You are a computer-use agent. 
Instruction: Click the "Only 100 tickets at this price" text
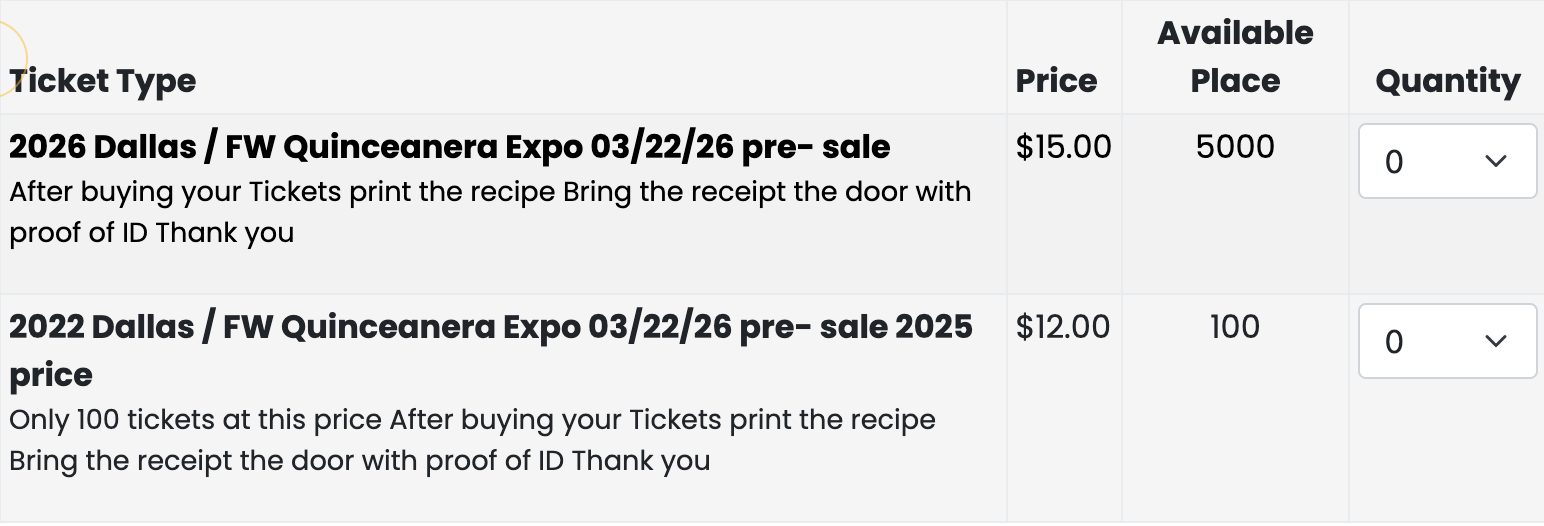click(196, 419)
